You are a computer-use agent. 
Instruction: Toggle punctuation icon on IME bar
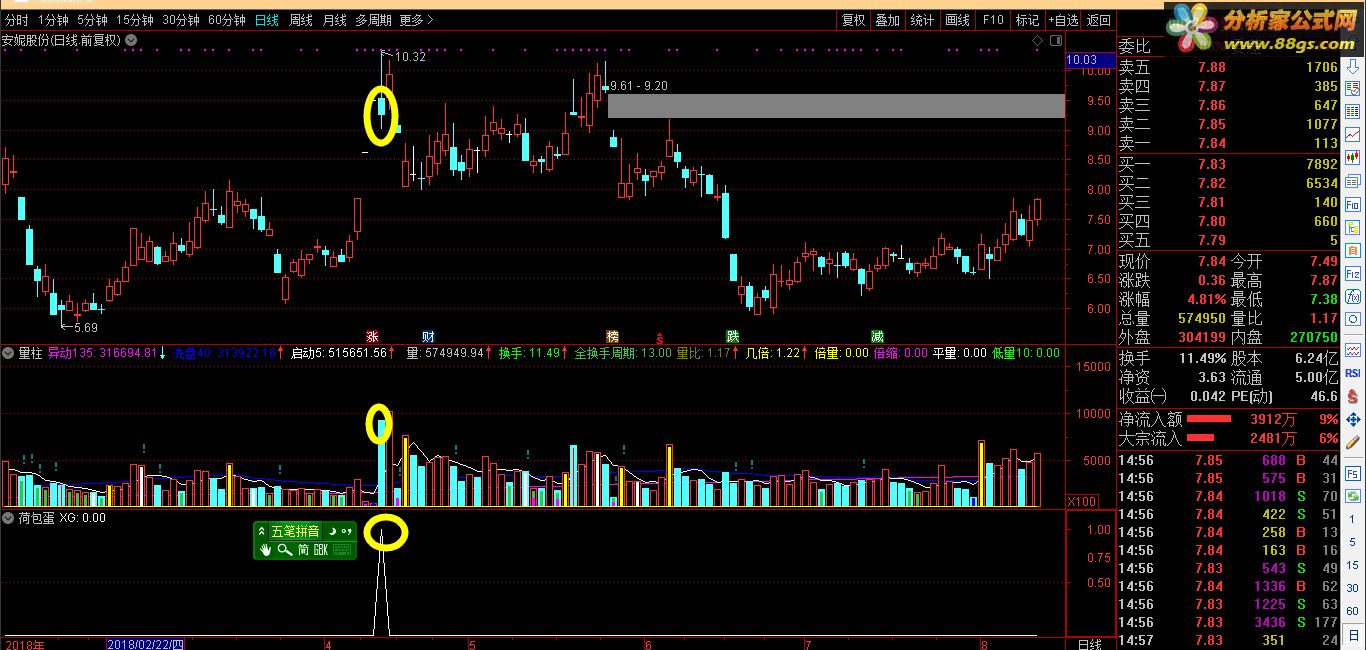click(347, 531)
